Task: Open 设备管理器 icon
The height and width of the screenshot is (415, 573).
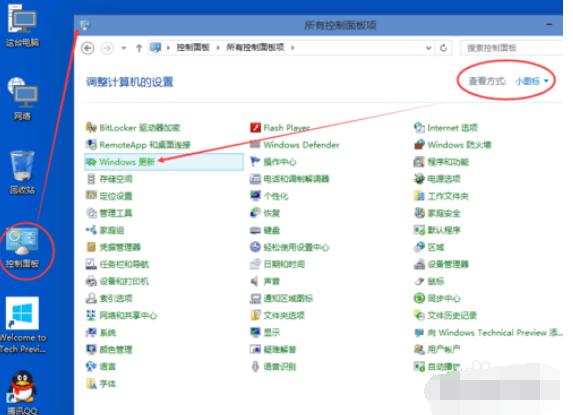Action: (419, 264)
